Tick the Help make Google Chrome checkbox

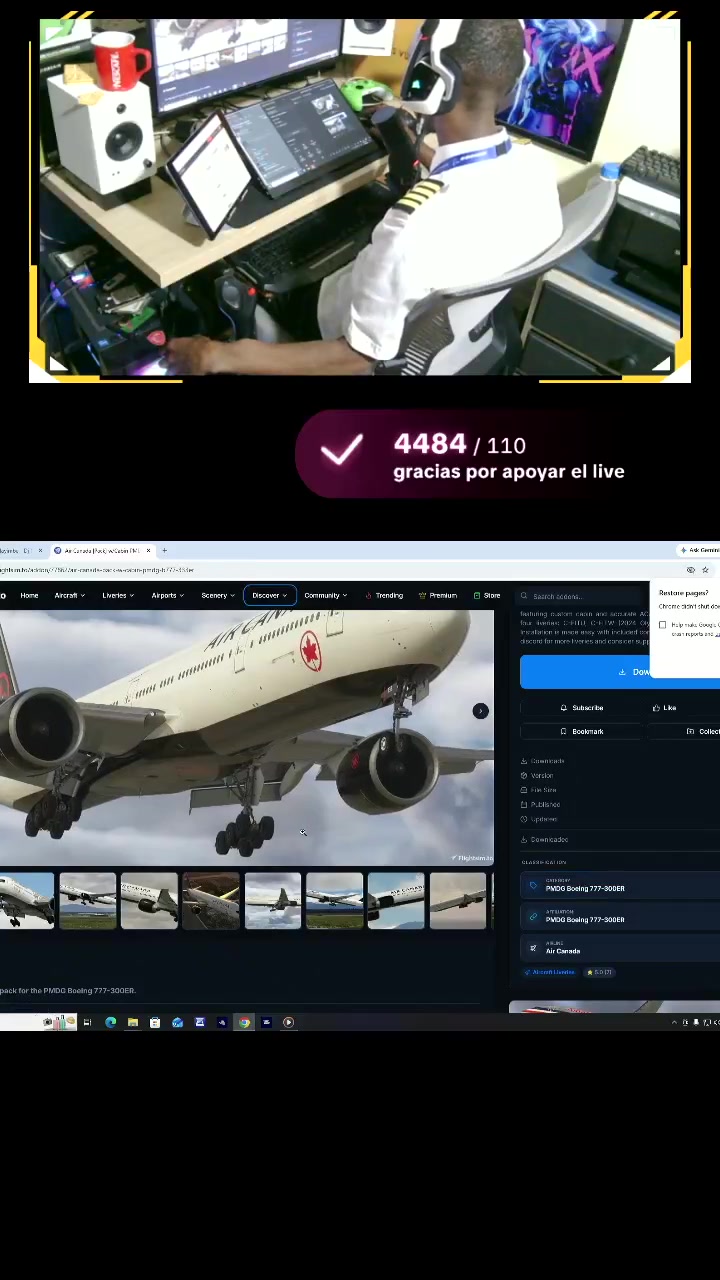pos(662,625)
